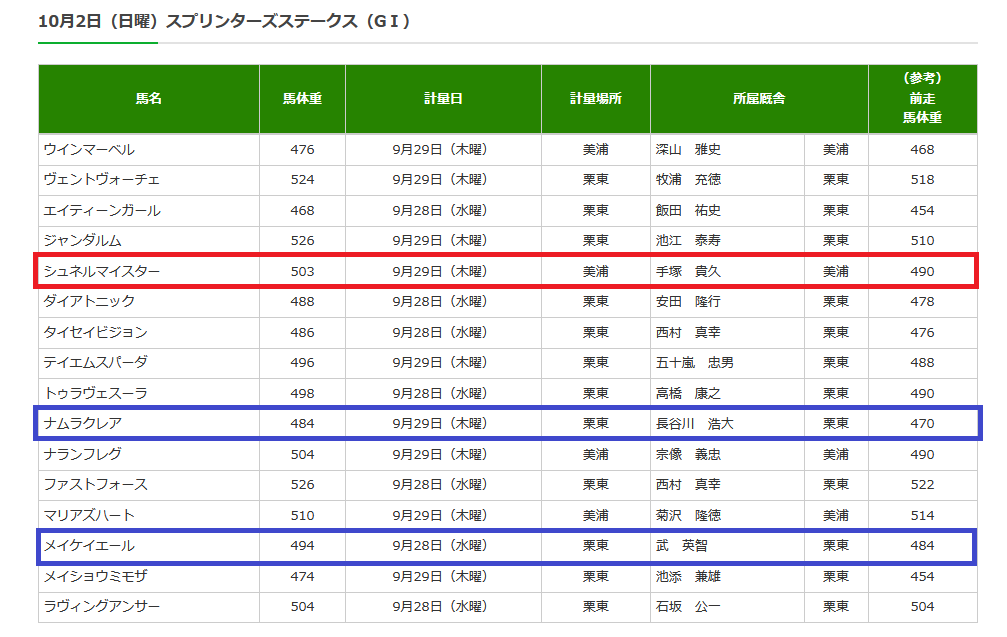Click trainer name 深山 雅史

pyautogui.click(x=688, y=150)
